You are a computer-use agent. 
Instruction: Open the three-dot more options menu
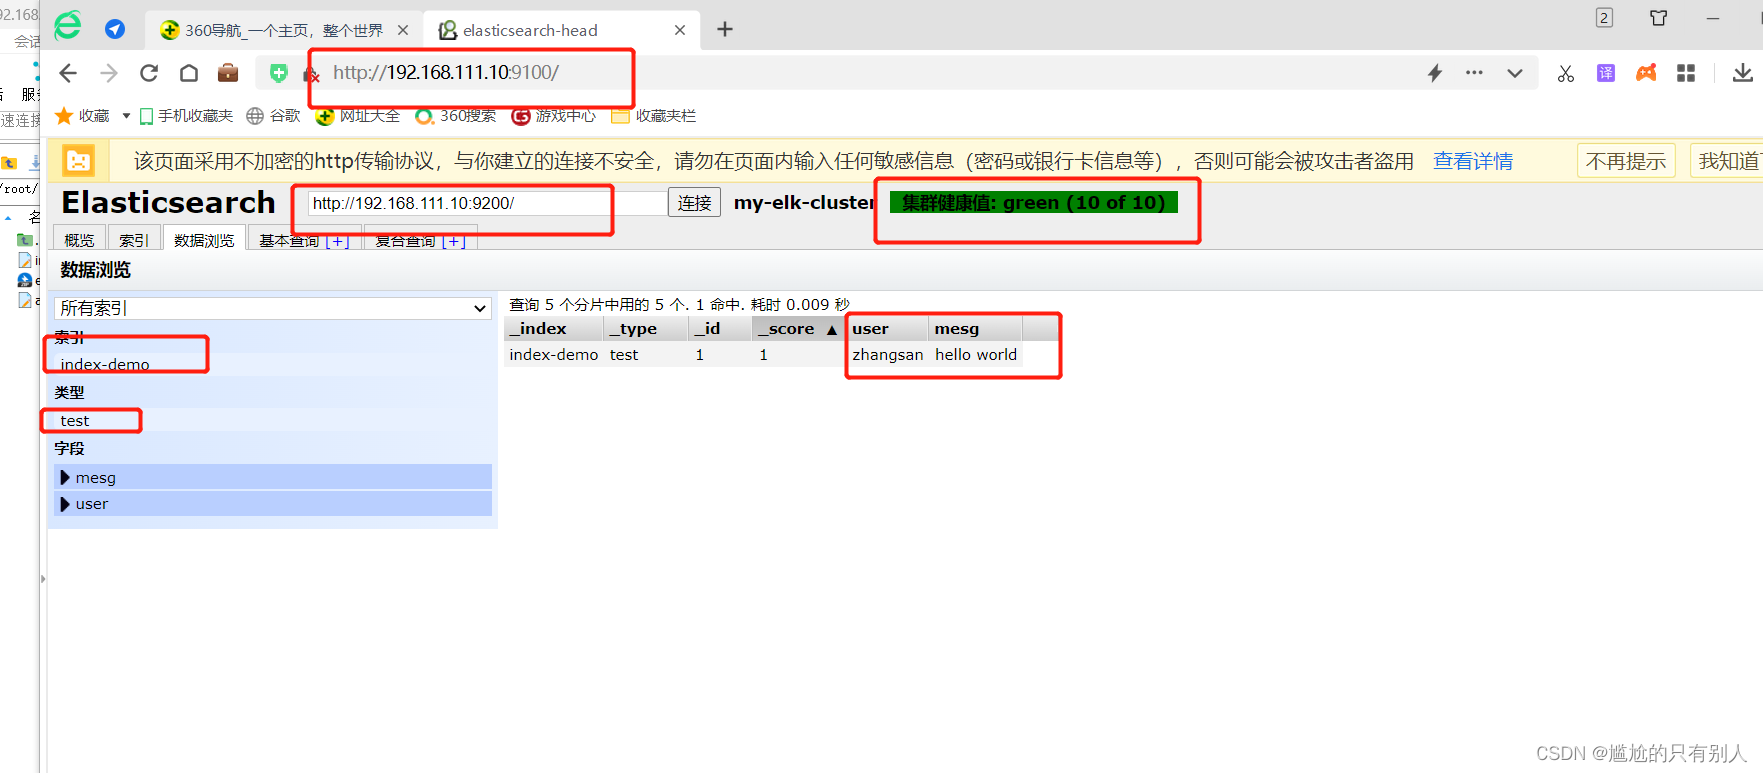click(x=1474, y=73)
